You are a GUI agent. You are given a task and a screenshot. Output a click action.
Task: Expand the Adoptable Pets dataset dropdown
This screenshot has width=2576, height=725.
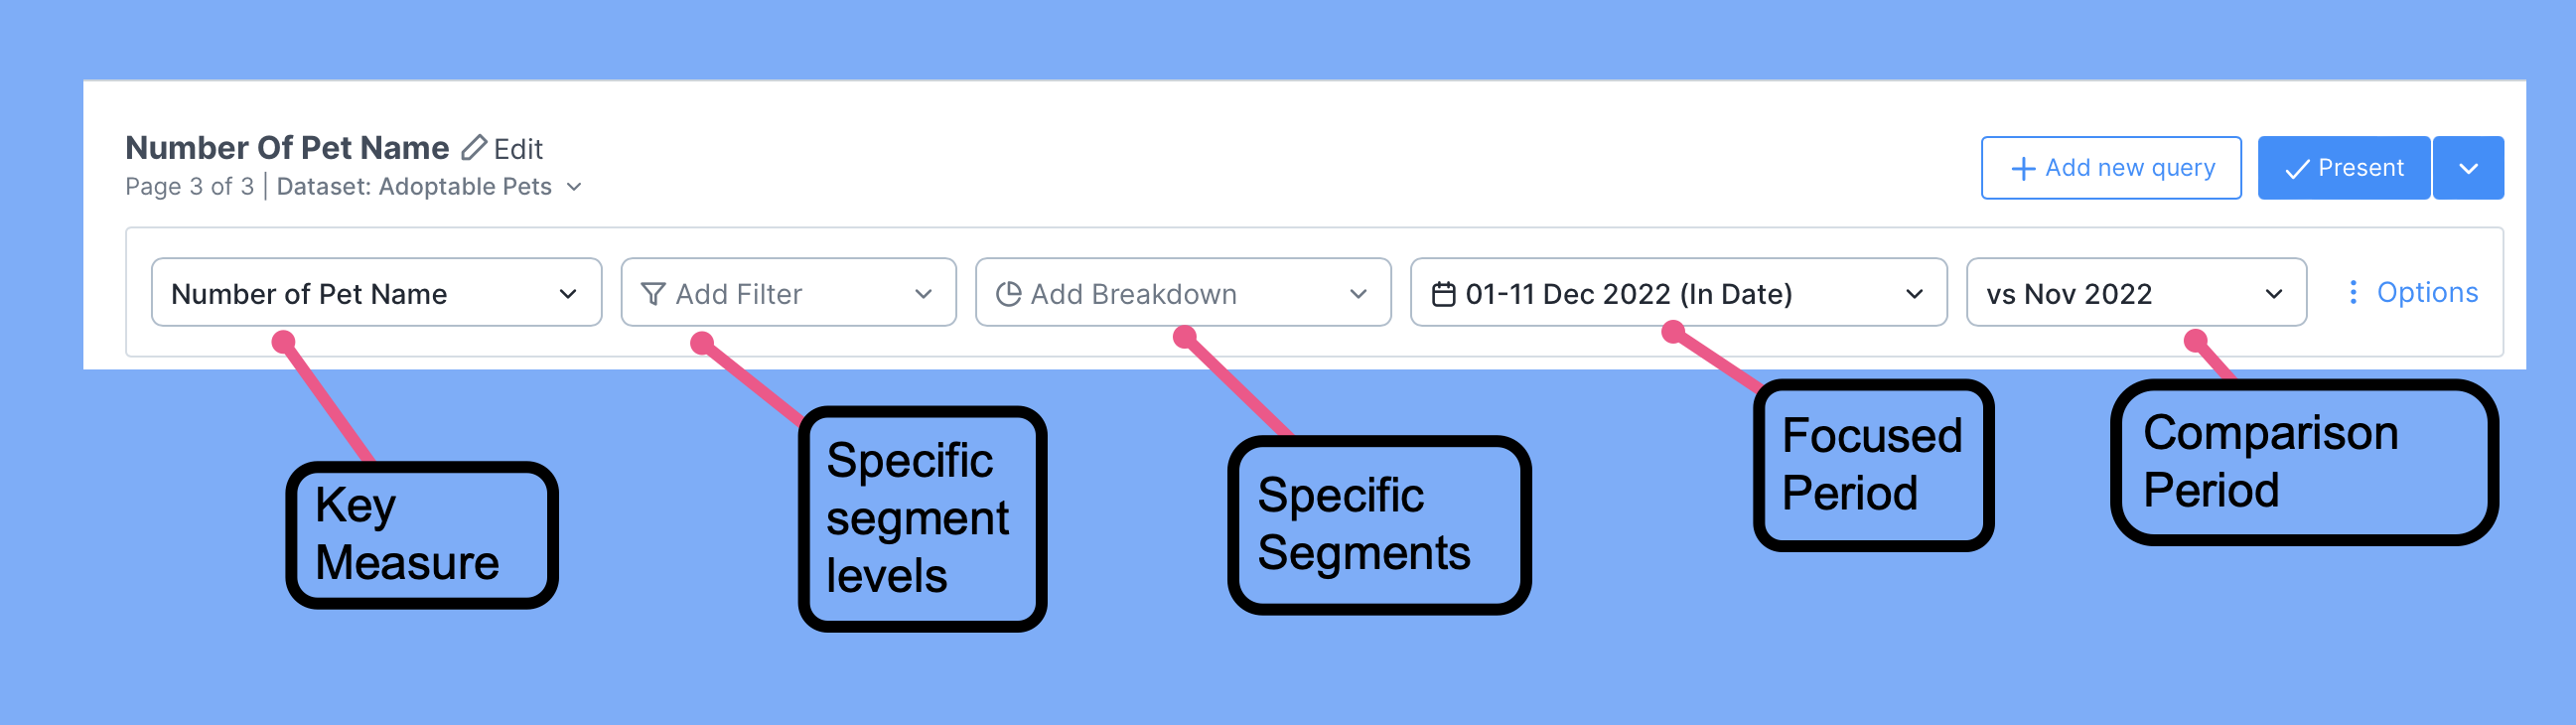click(x=573, y=186)
